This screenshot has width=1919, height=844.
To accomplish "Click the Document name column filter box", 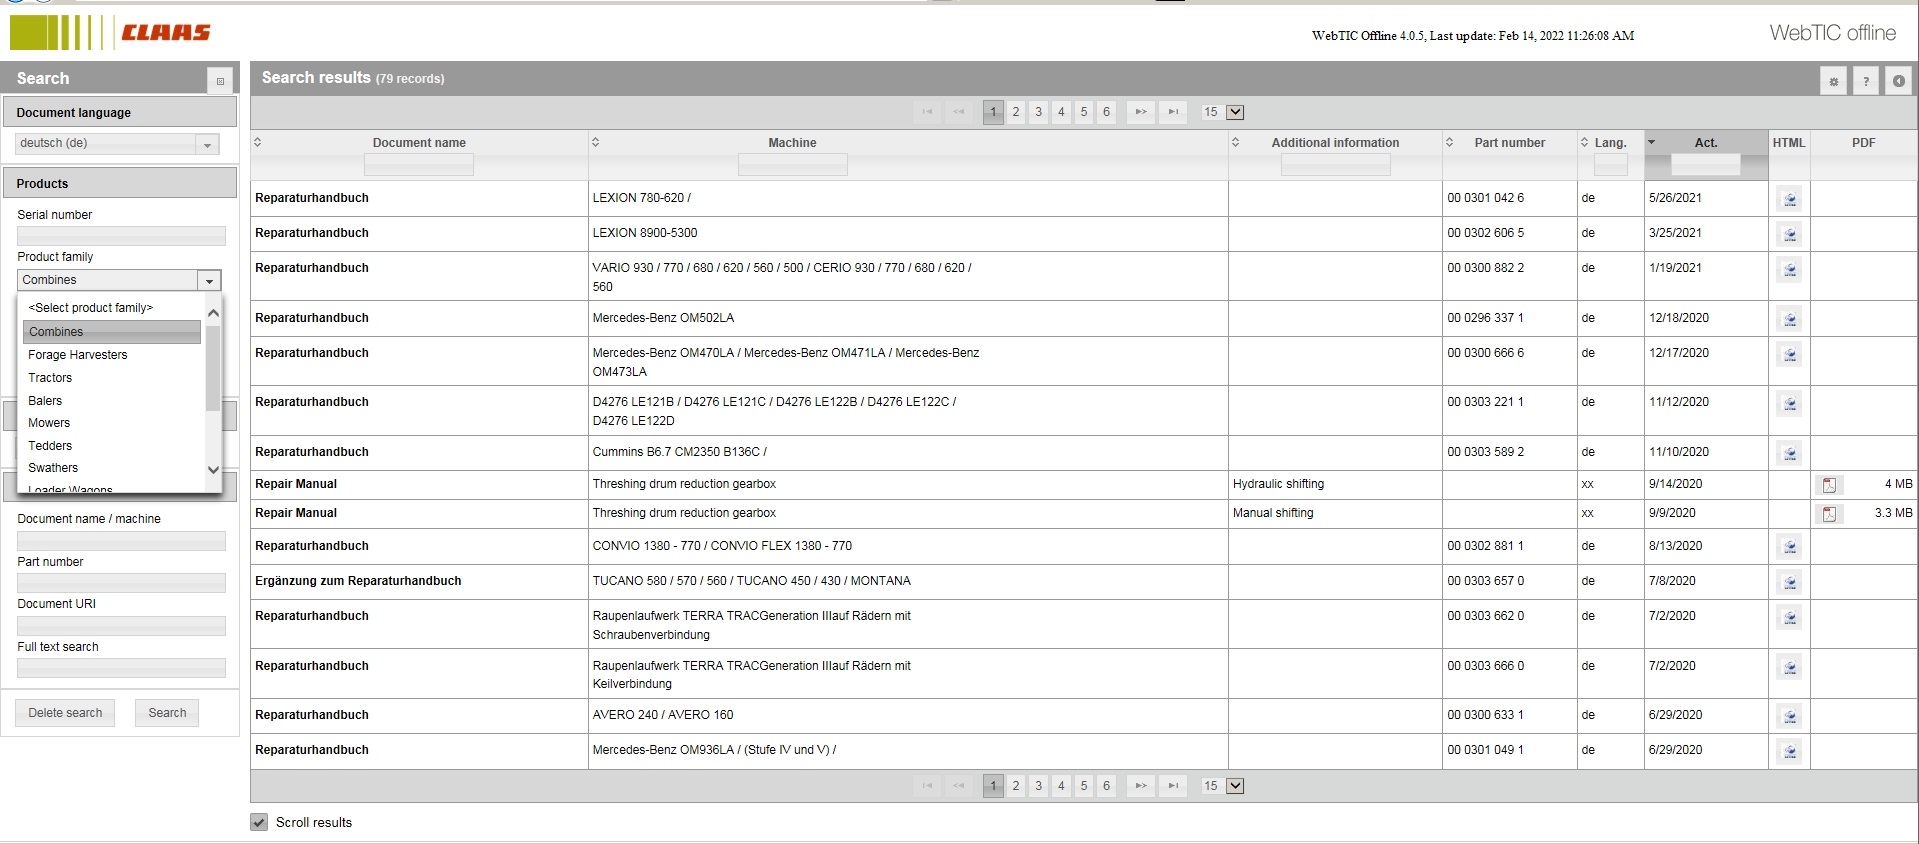I will pos(419,165).
